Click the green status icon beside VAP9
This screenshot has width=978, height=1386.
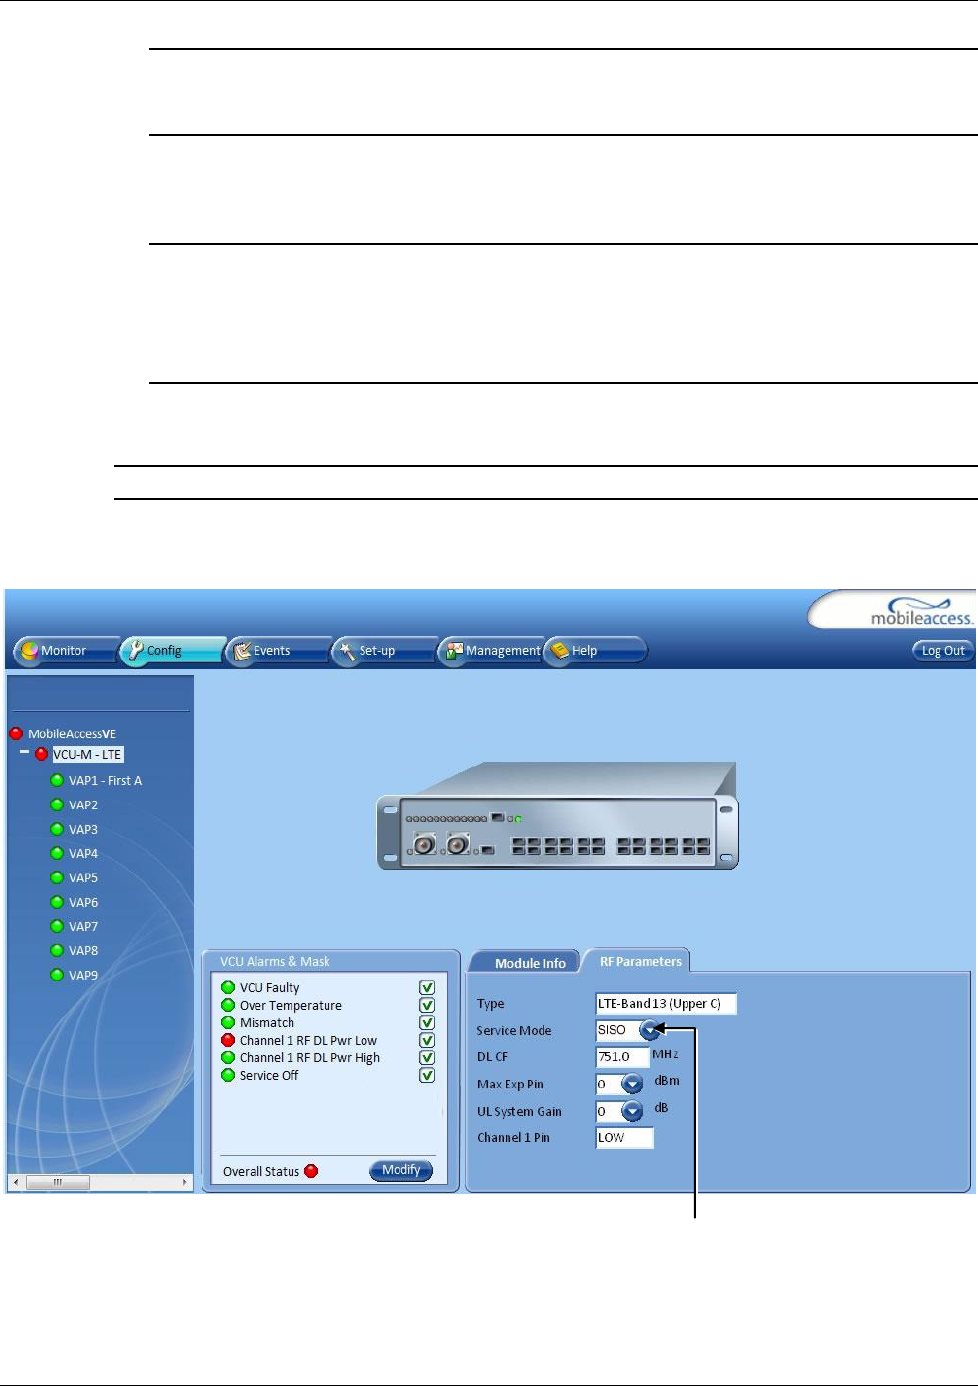click(x=57, y=976)
